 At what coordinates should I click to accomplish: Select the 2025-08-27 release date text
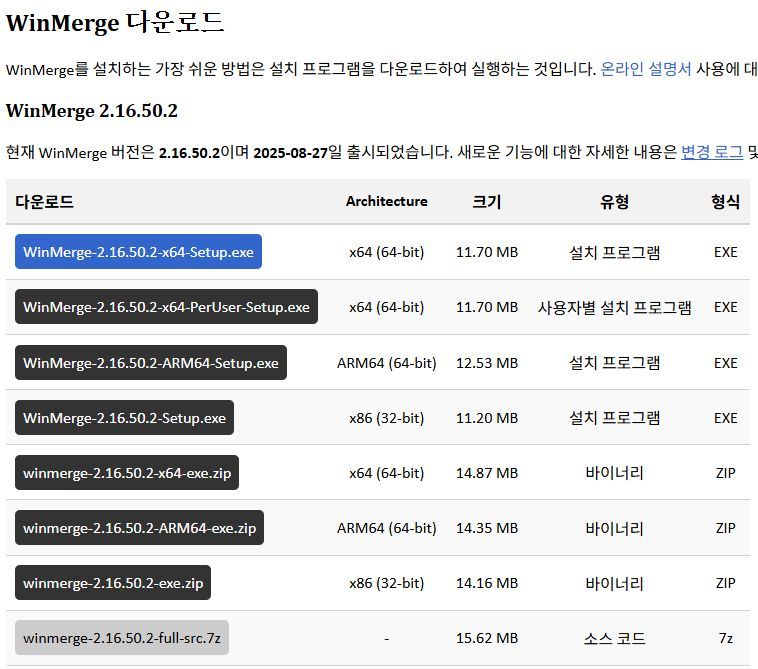(291, 153)
